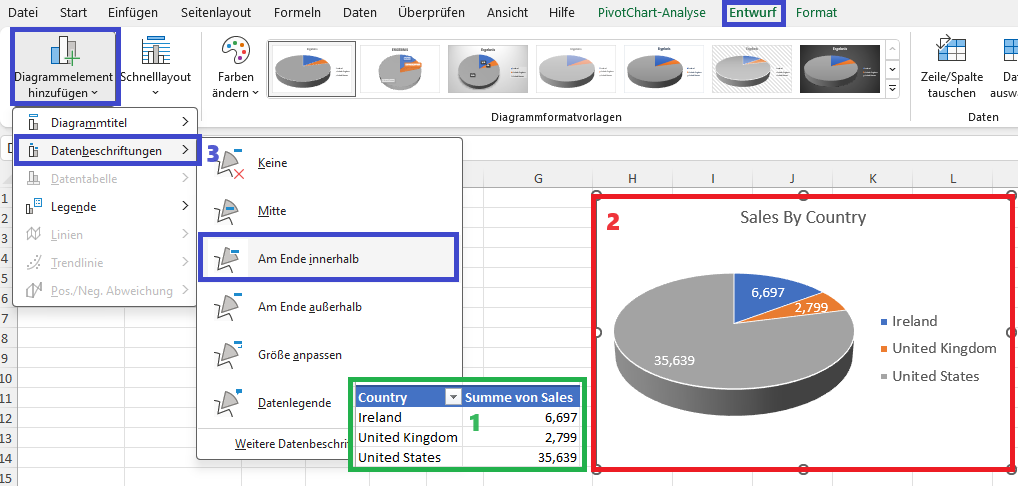Switch to the PivotChart-Analyse tab
Image resolution: width=1018 pixels, height=486 pixels.
(652, 12)
